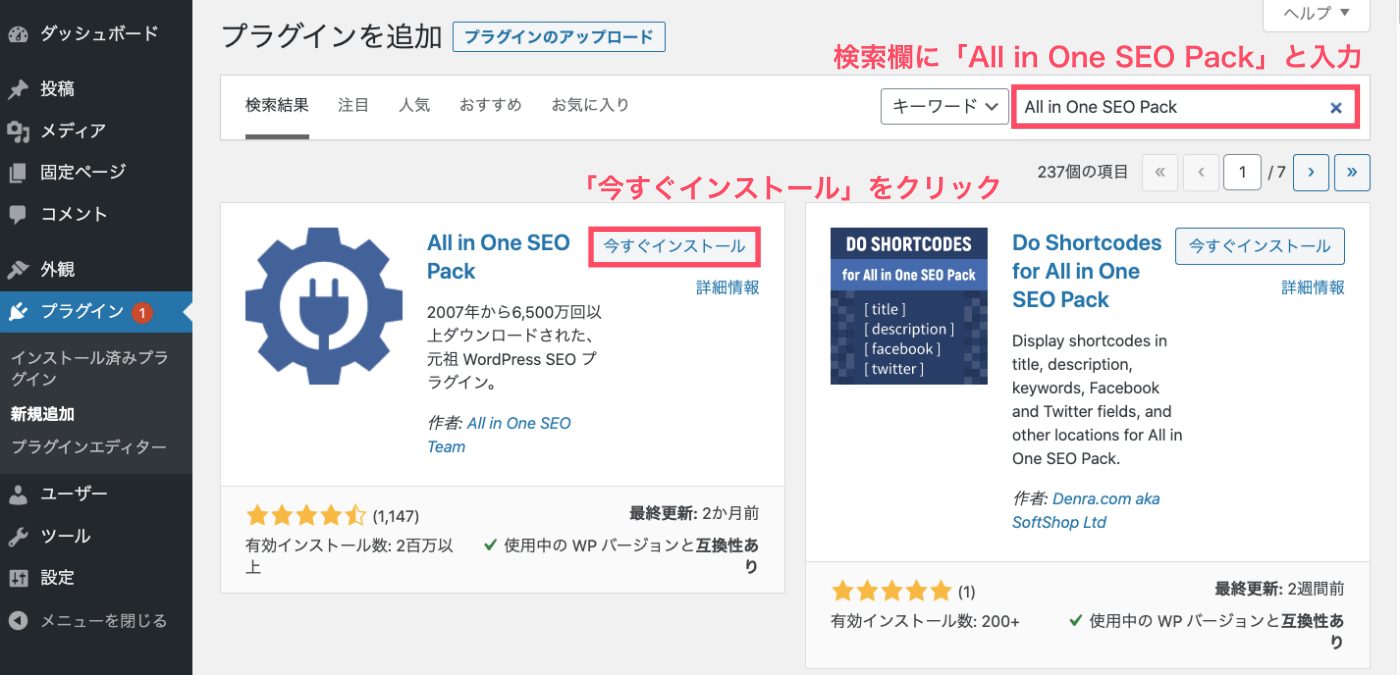Click the pushpin icon next to 投稿
Viewport: 1400px width, 675px height.
[x=18, y=89]
